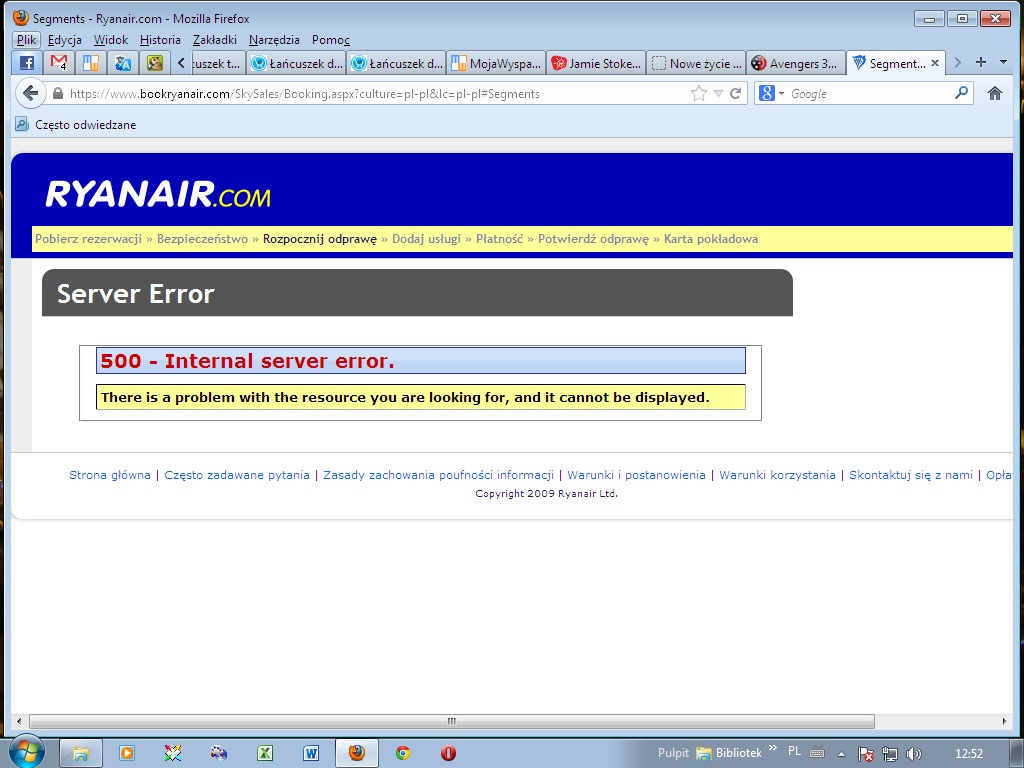1024x768 pixels.
Task: Close the Segments tab
Action: click(x=935, y=63)
